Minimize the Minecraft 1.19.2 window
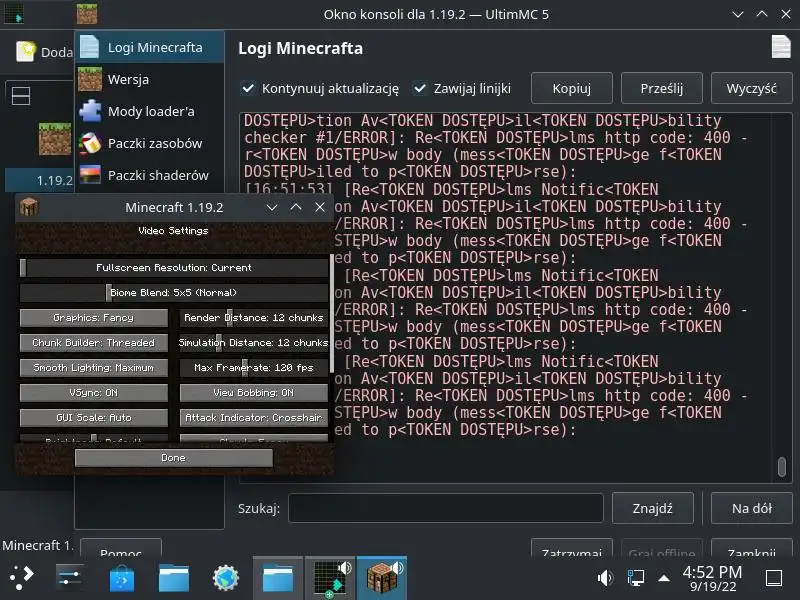Screen dimensions: 800x600 pyautogui.click(x=272, y=207)
